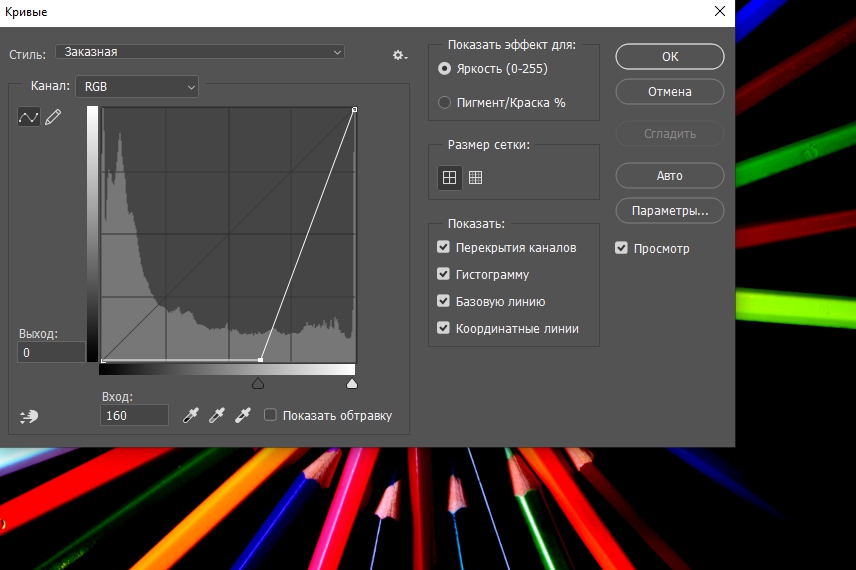
Task: Choose the detailed 10x10 grid size icon
Action: (475, 177)
